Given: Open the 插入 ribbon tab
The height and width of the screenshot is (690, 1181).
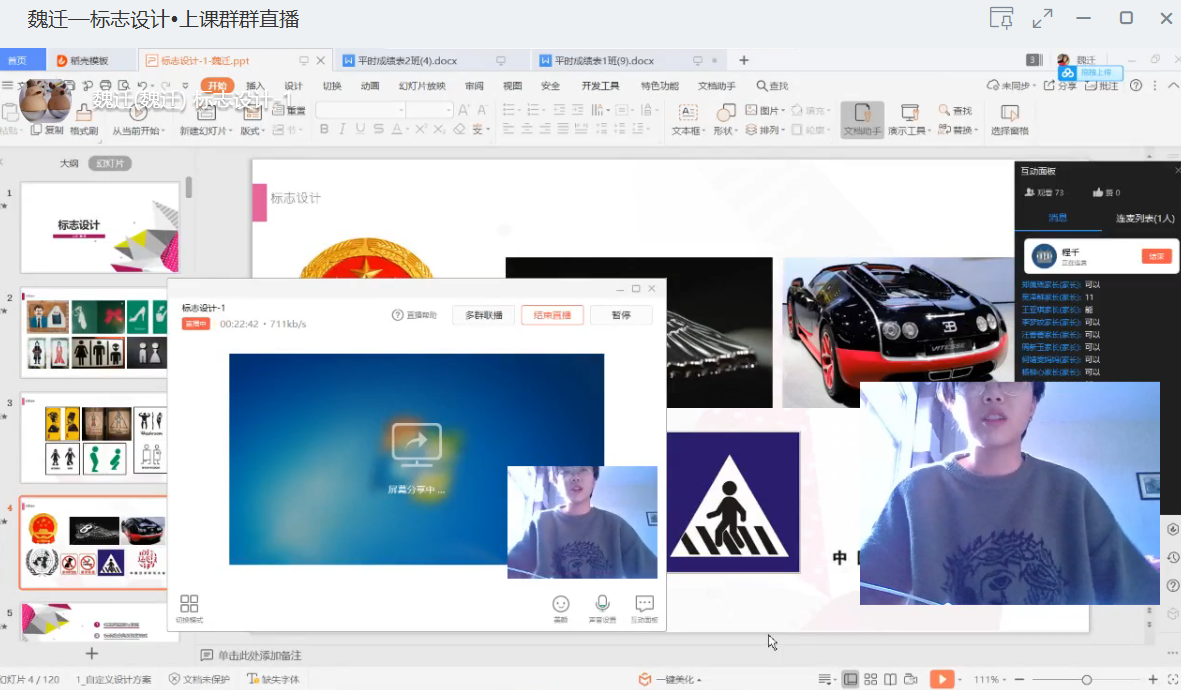Looking at the screenshot, I should 256,86.
